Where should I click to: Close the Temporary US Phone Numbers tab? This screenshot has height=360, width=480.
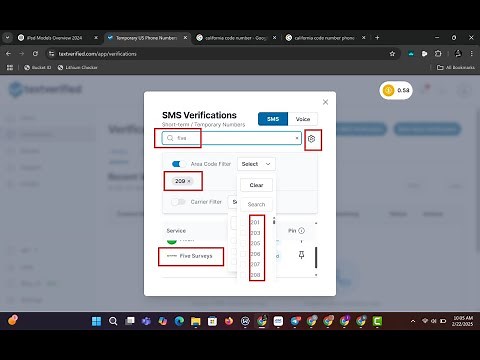point(185,38)
